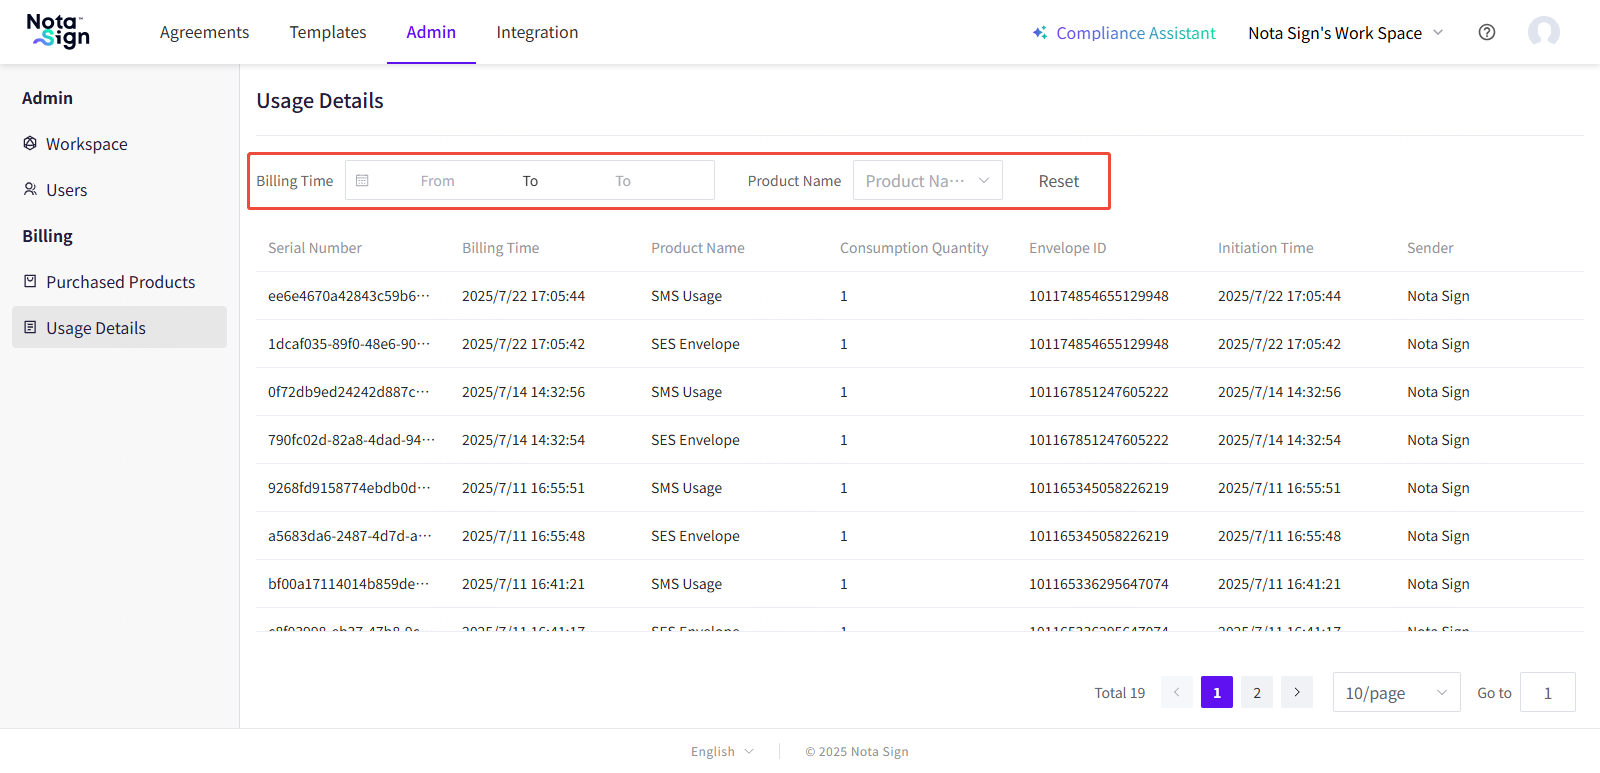Click the calendar icon in Billing Time
1600x773 pixels.
coord(363,181)
